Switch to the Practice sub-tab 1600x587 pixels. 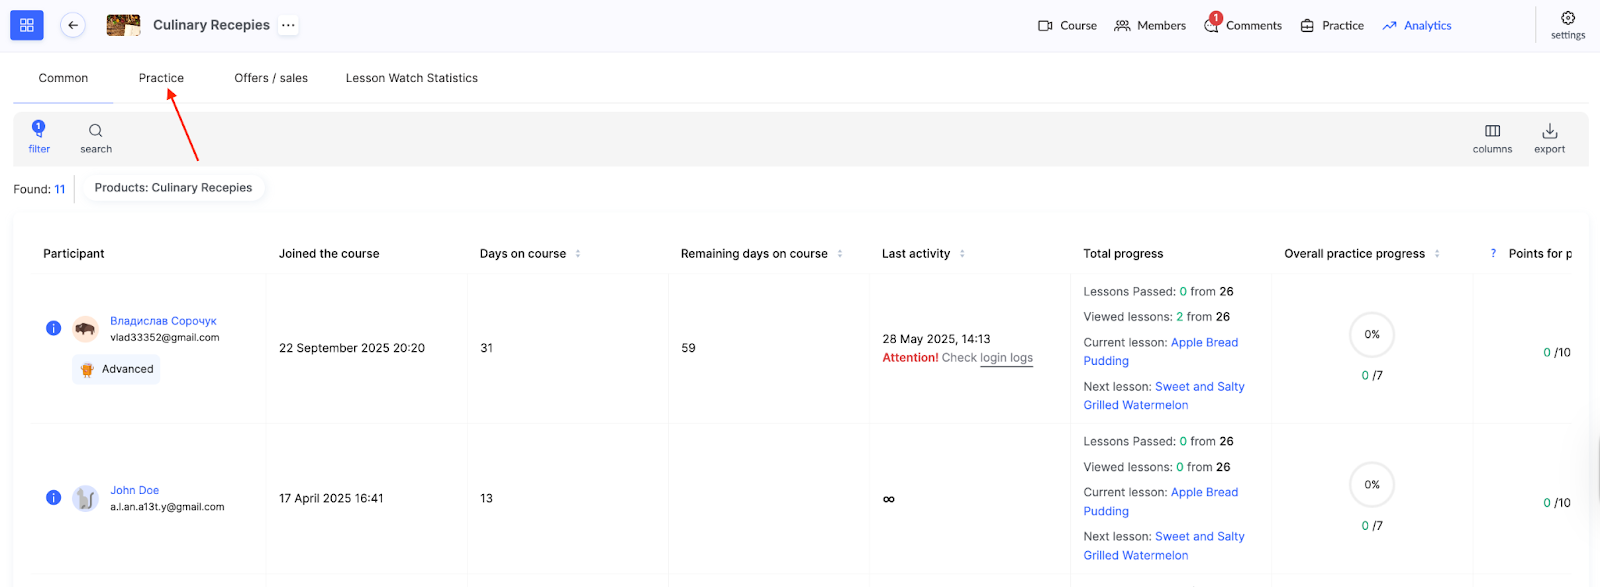pos(161,78)
